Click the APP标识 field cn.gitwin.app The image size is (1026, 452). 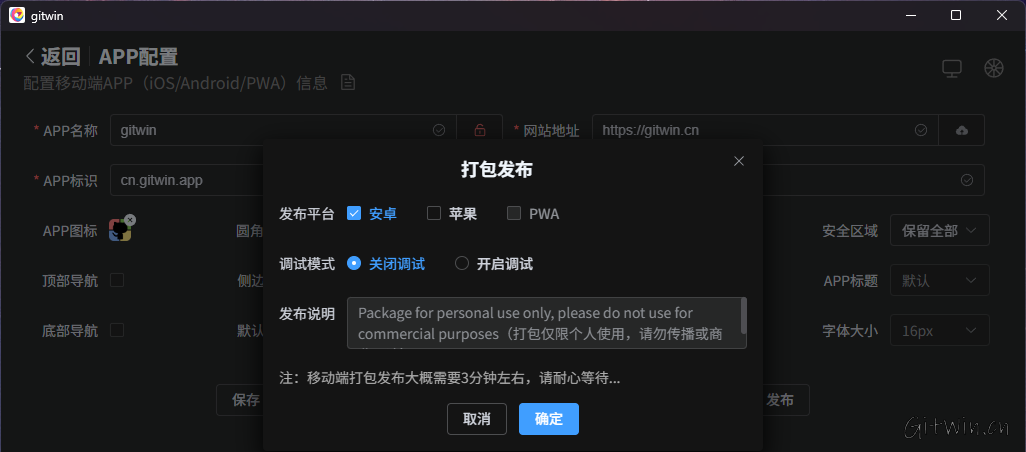[x=186, y=180]
